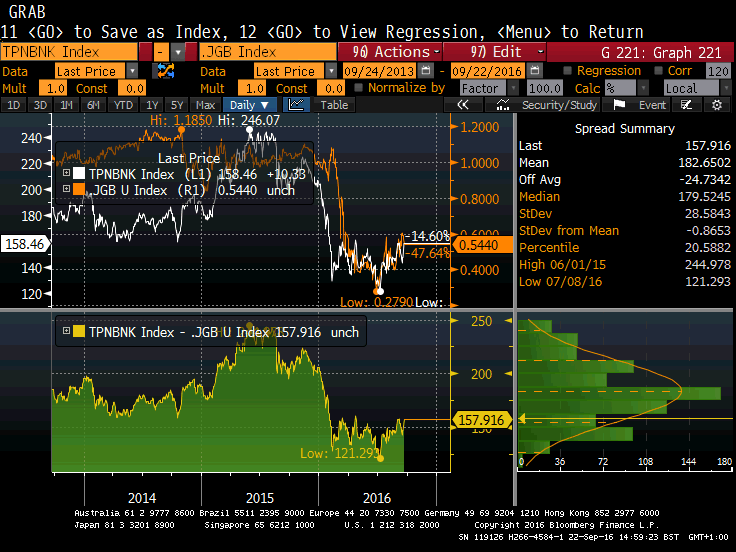Click the Percentile value 20.5882

tap(707, 247)
